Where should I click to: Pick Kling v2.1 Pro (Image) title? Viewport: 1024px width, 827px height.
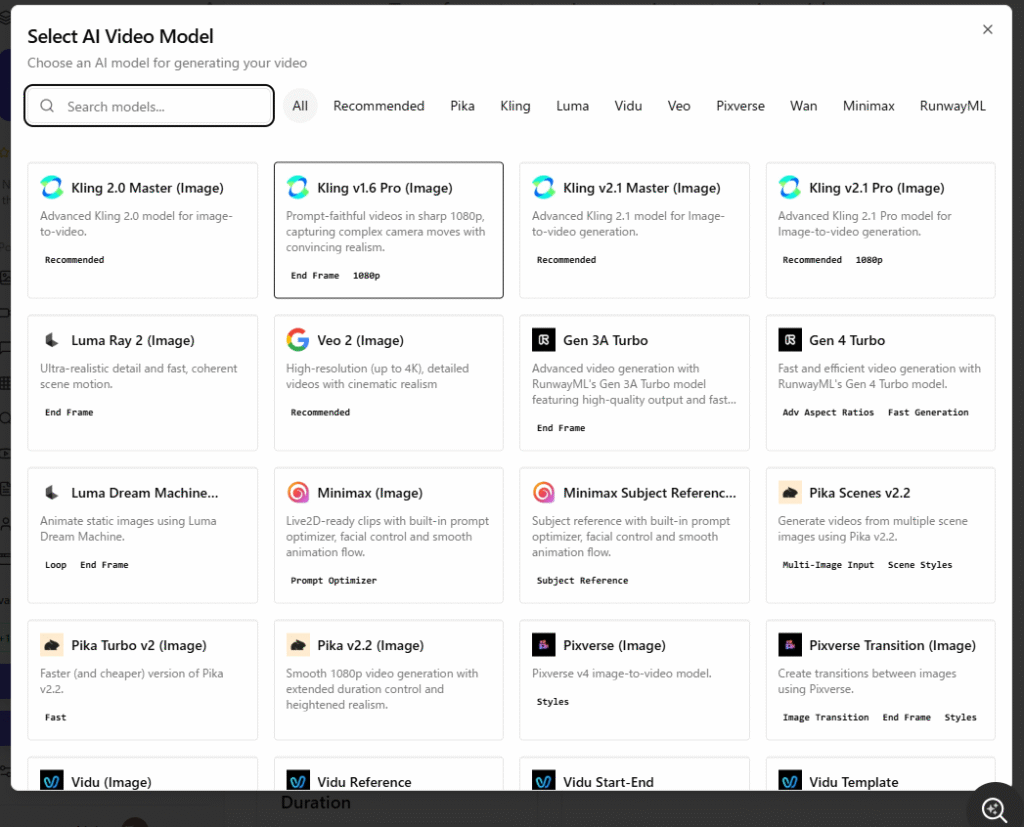(x=876, y=188)
